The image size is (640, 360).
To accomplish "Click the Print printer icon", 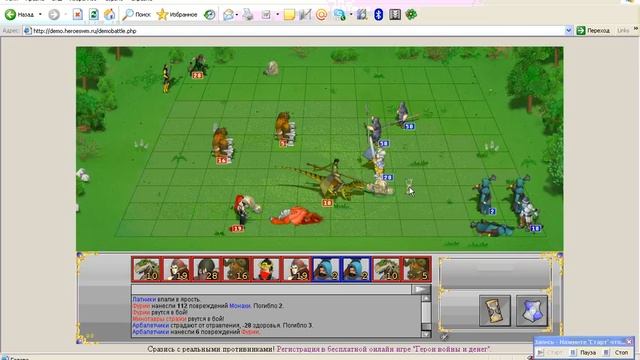I will 248,15.
